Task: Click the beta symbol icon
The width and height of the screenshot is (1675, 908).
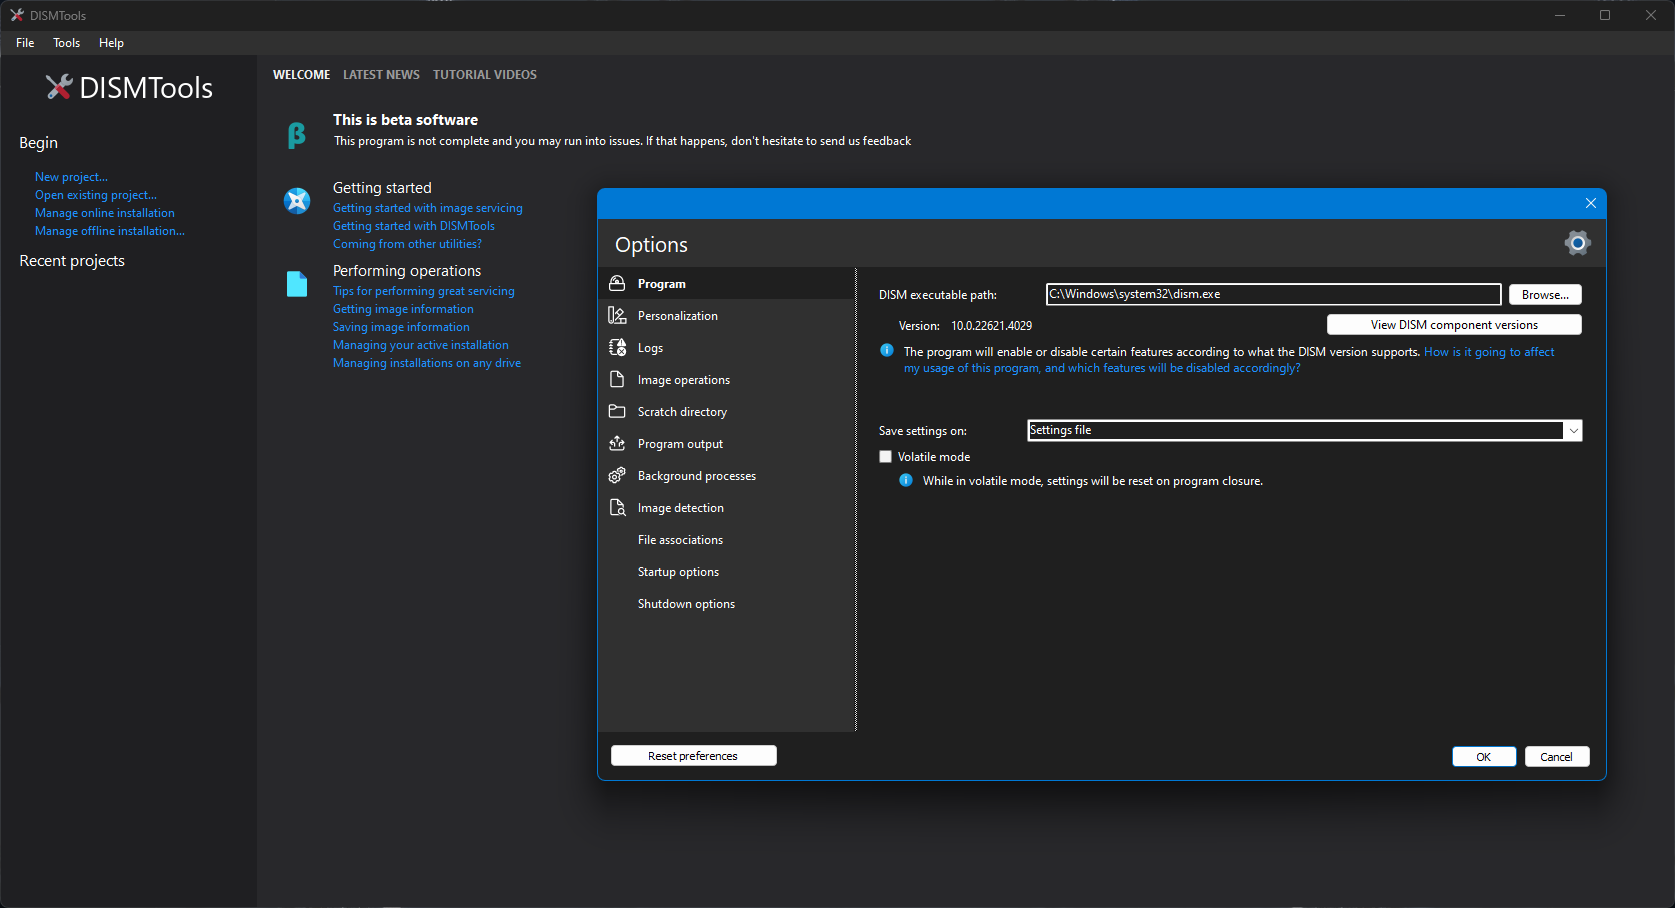Action: (x=296, y=135)
